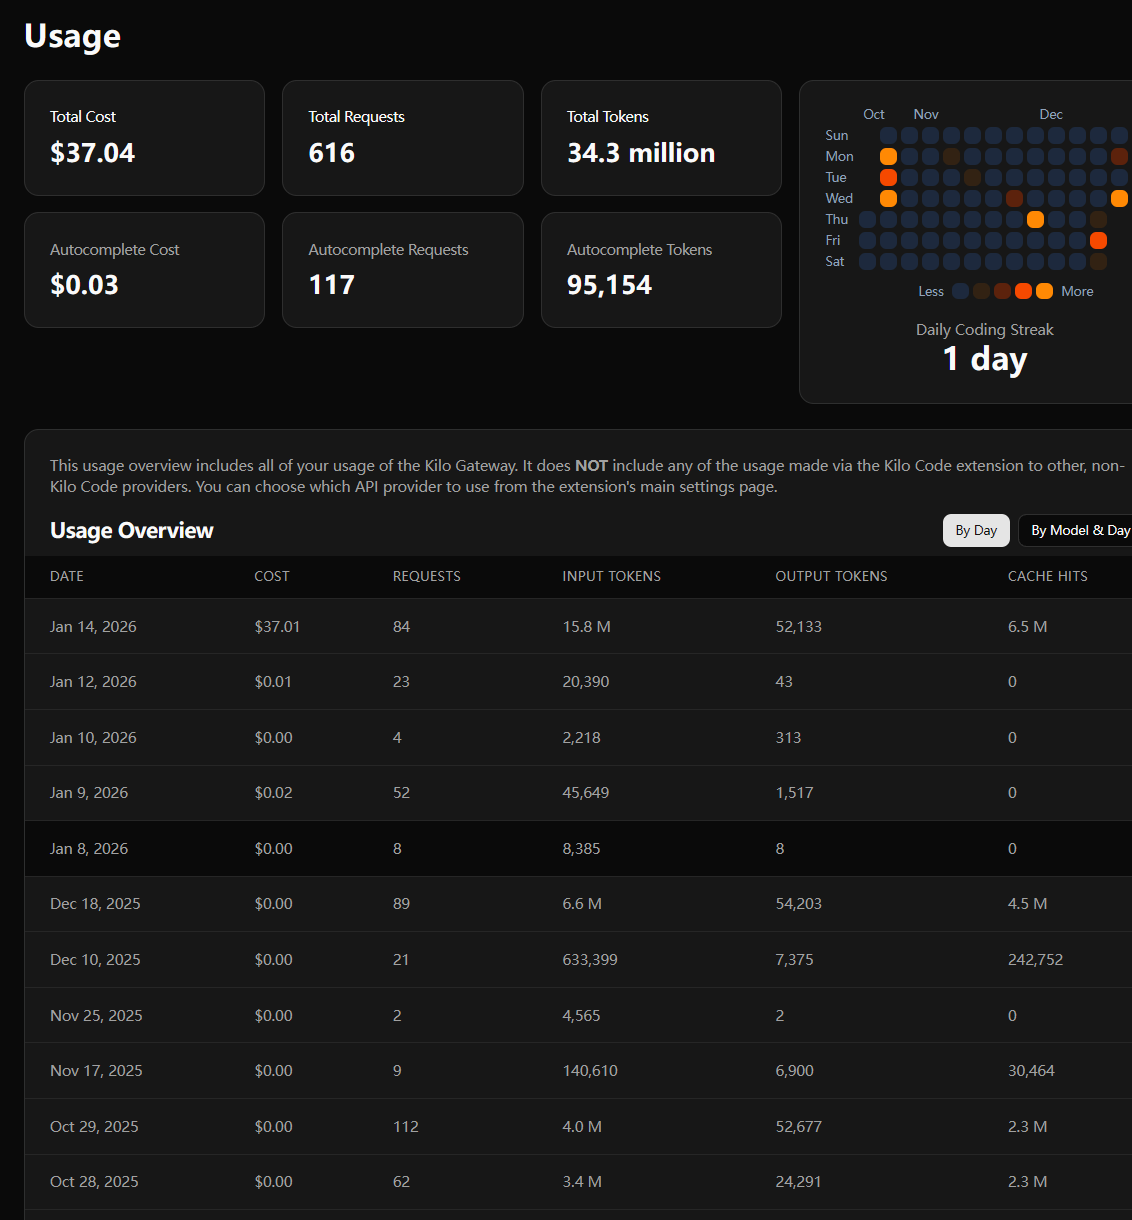Click the Autocomplete Tokens 95,154 card
The height and width of the screenshot is (1220, 1132).
click(x=661, y=270)
